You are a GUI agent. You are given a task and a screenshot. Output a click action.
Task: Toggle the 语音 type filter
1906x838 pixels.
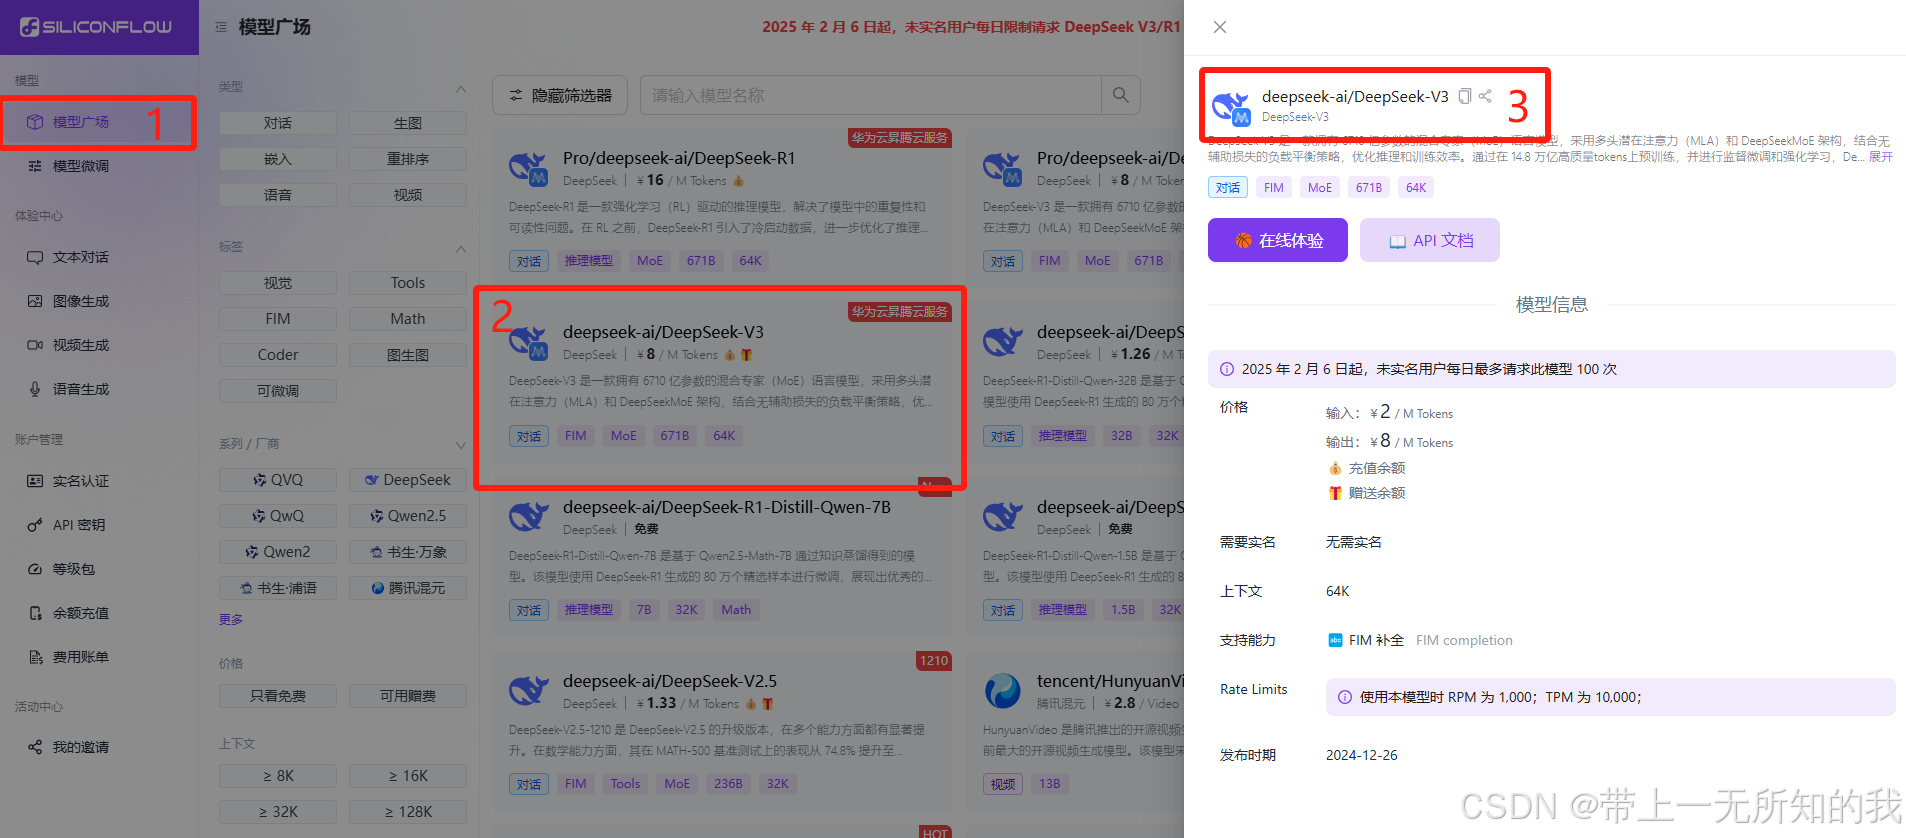278,195
